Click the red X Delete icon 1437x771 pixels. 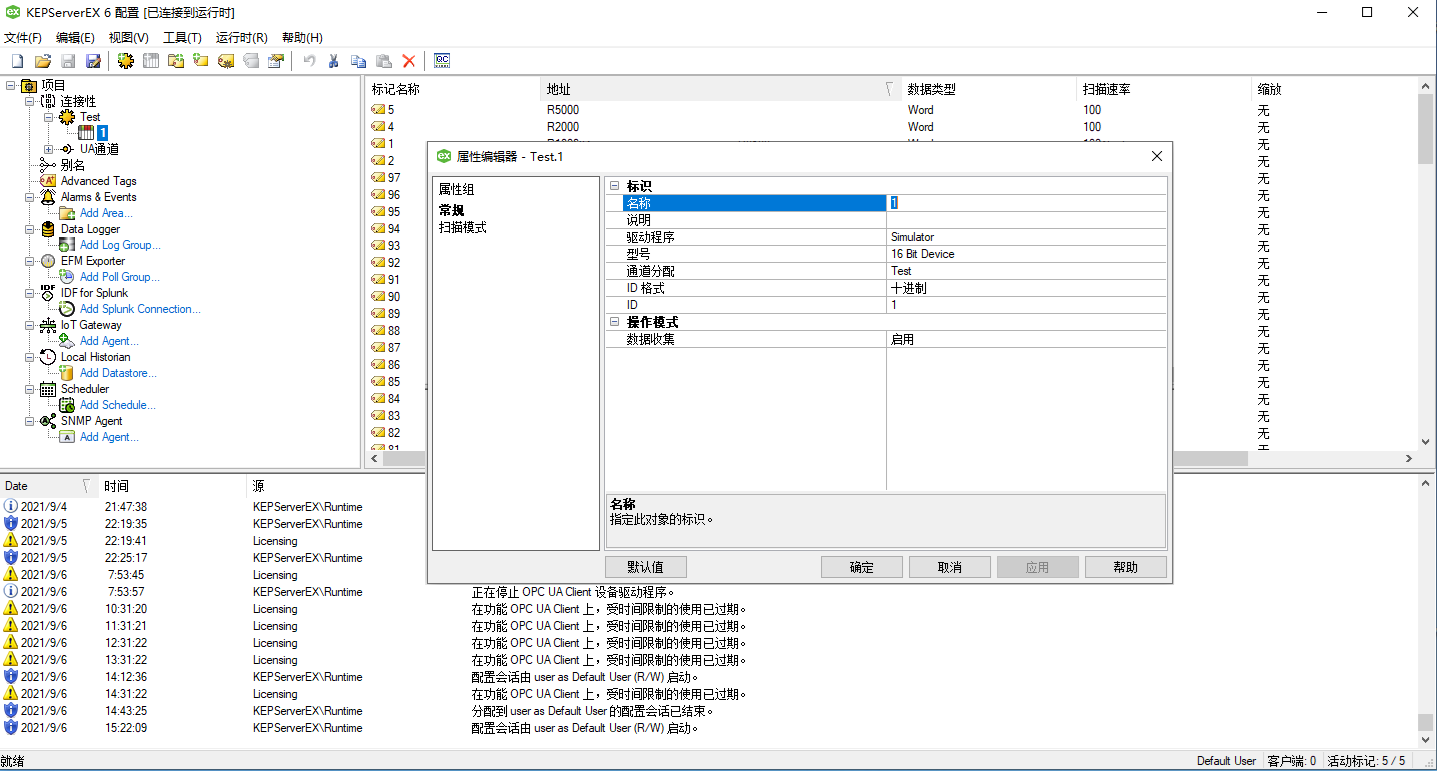[408, 61]
